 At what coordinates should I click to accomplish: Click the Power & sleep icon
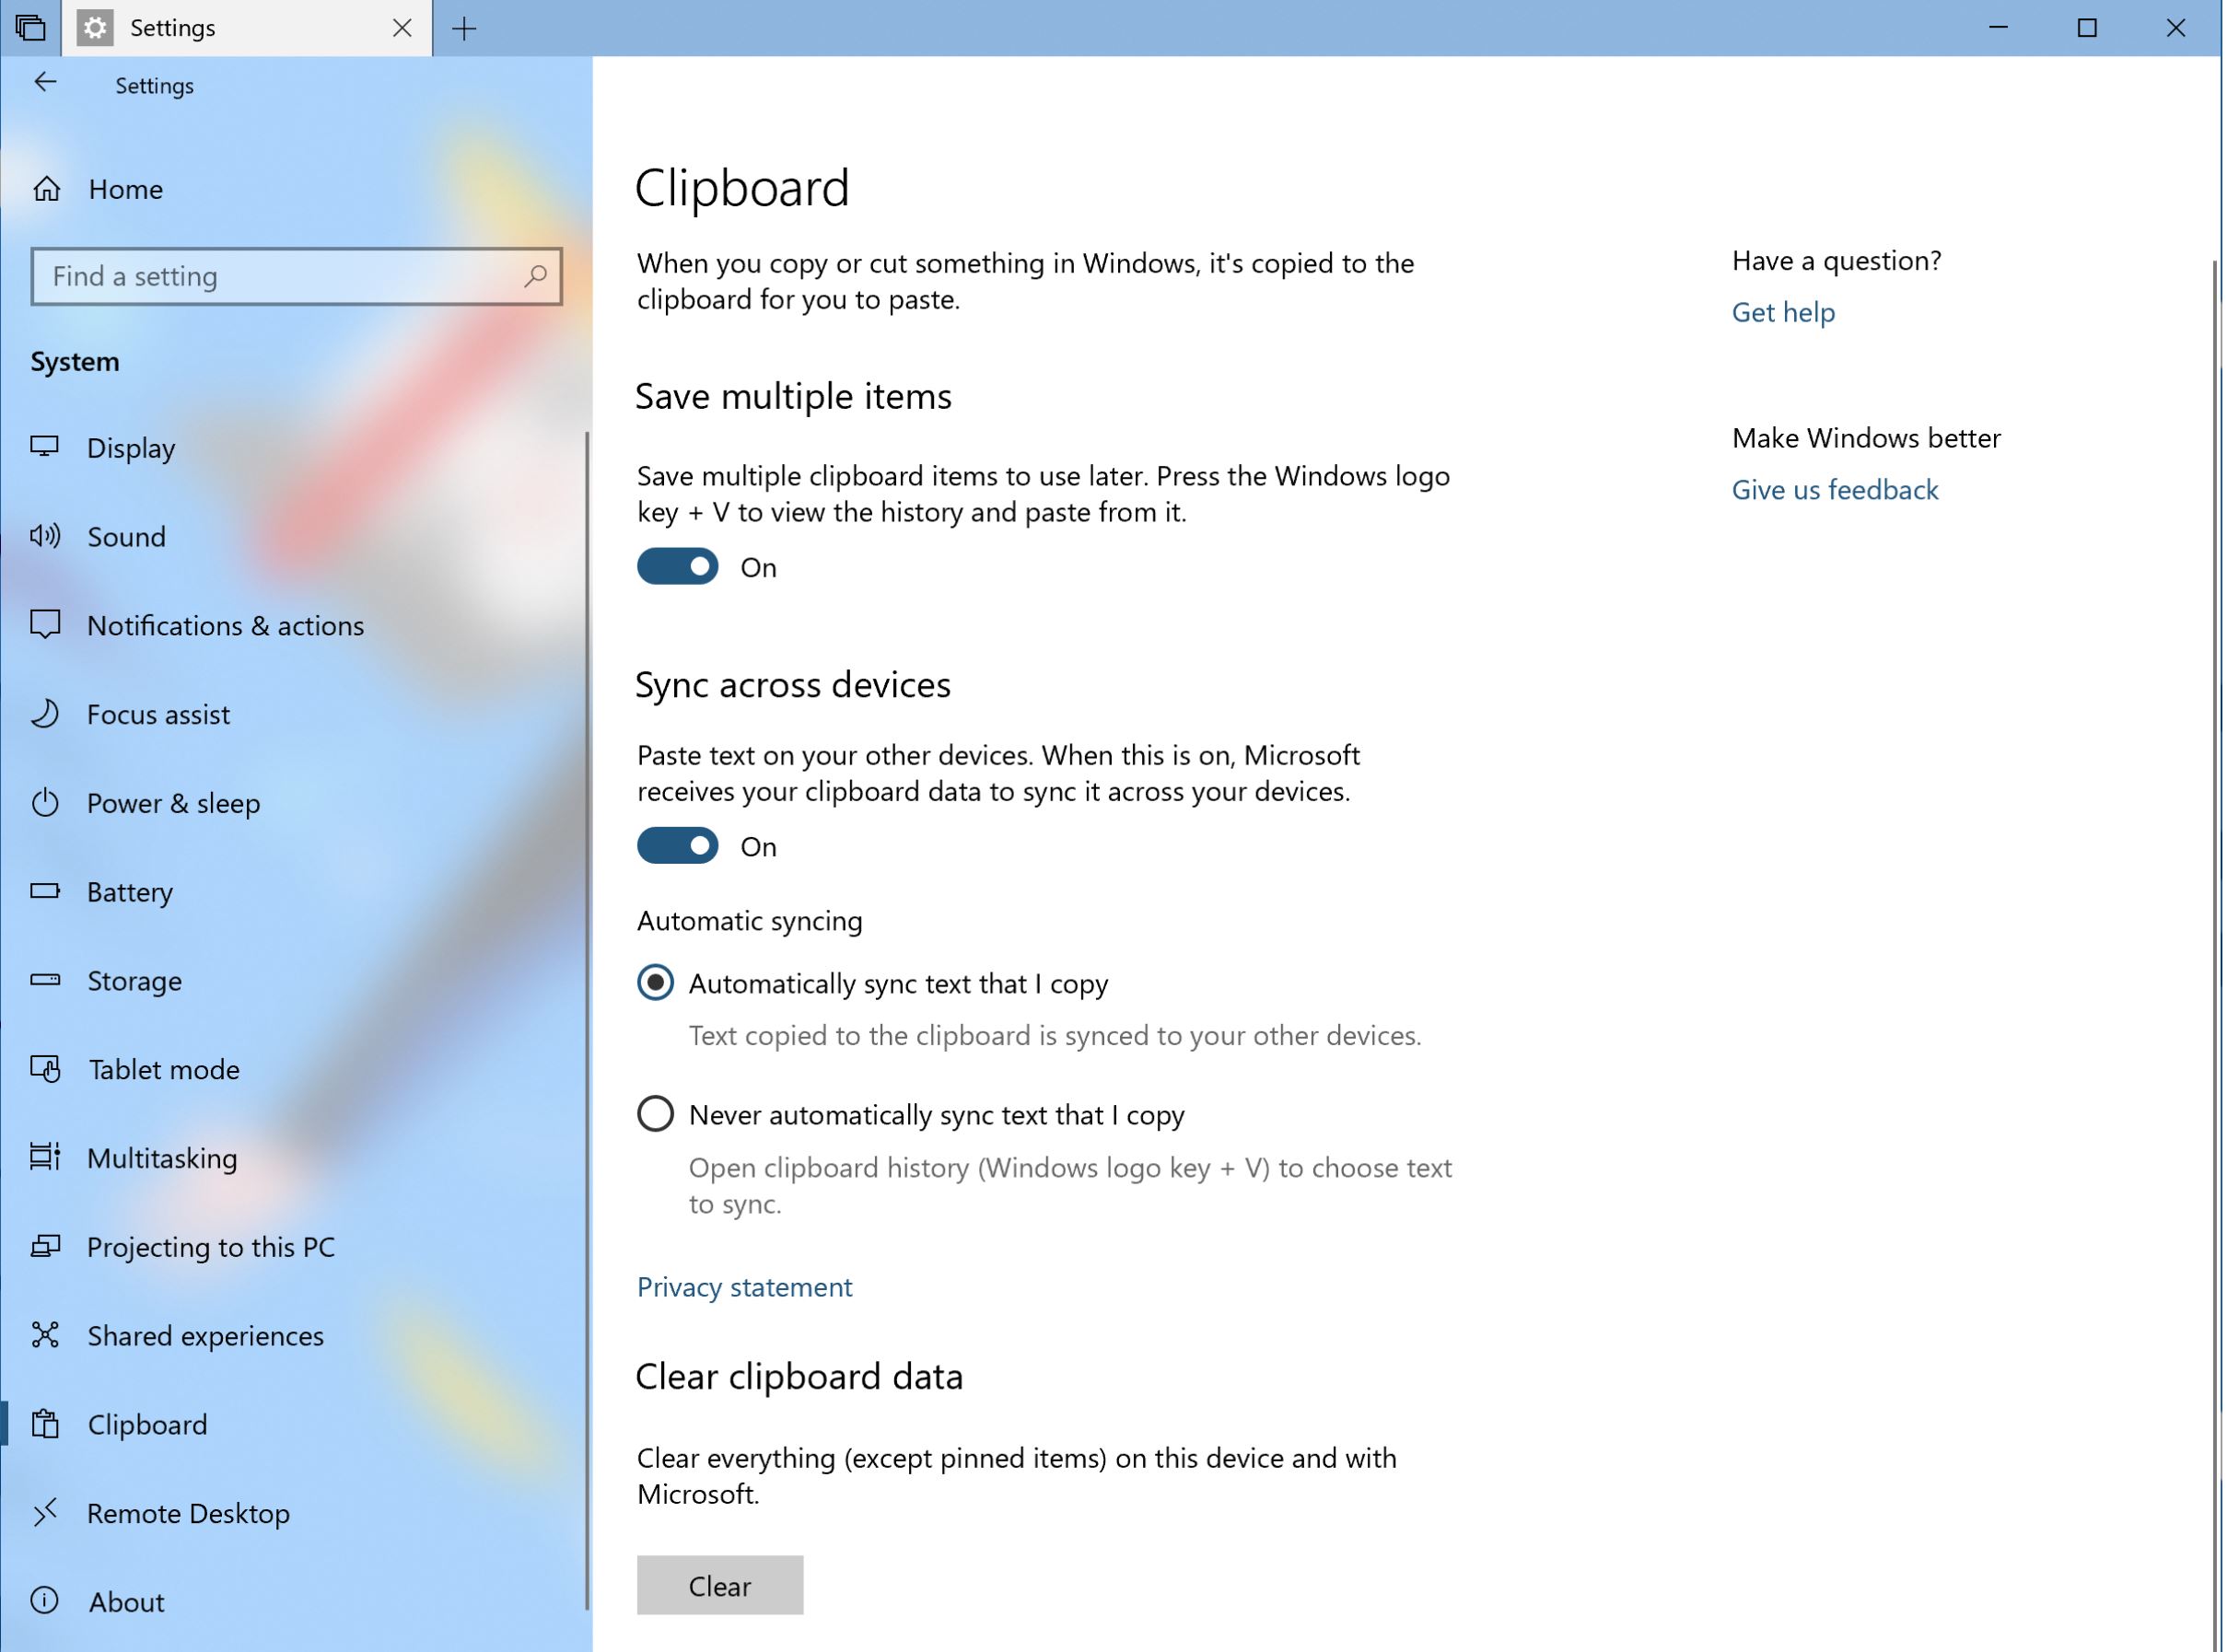45,803
